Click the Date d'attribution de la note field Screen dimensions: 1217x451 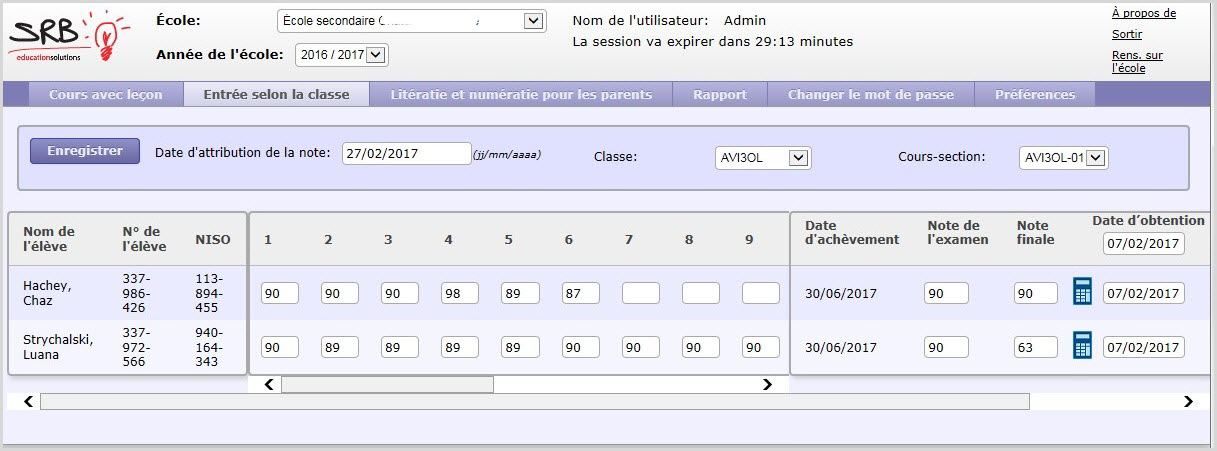coord(406,154)
